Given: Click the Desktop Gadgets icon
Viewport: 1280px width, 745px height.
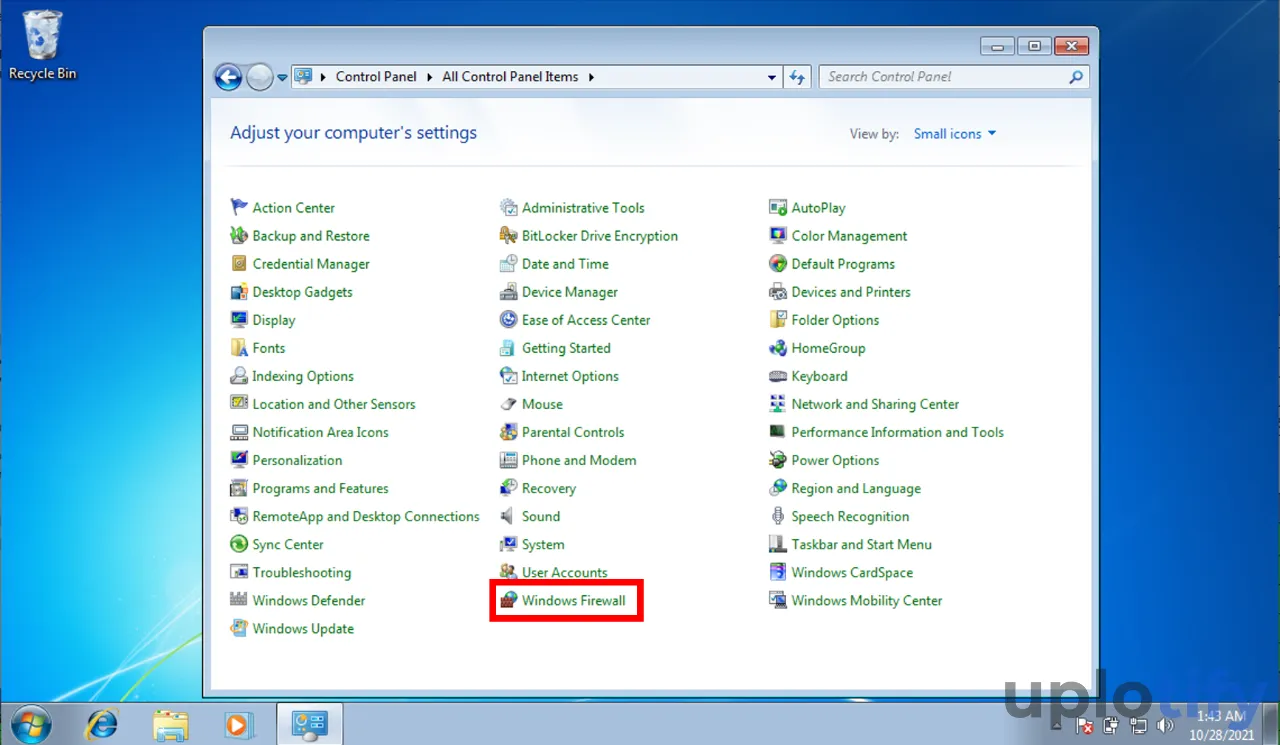Looking at the screenshot, I should pyautogui.click(x=239, y=291).
